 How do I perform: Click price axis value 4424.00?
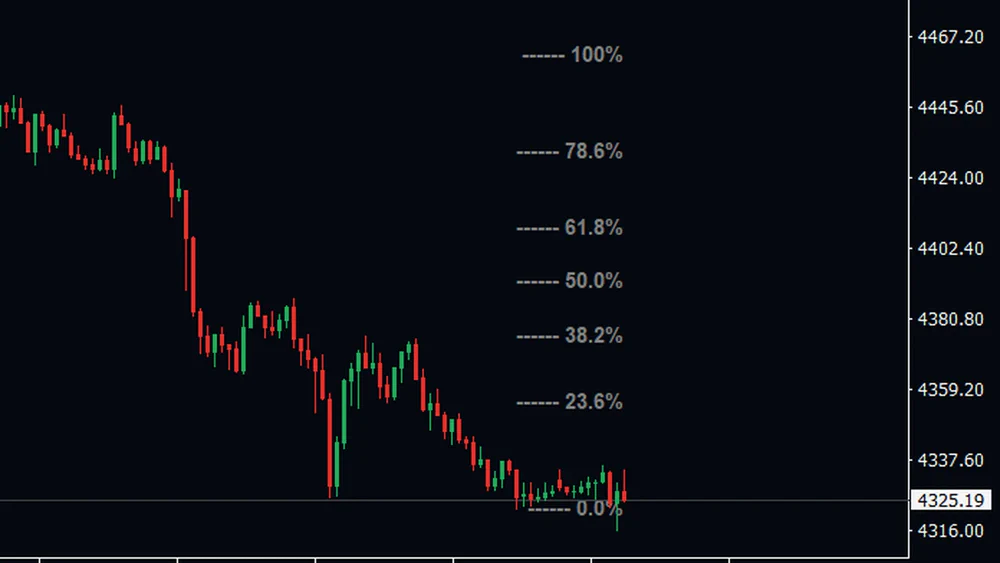coord(950,178)
